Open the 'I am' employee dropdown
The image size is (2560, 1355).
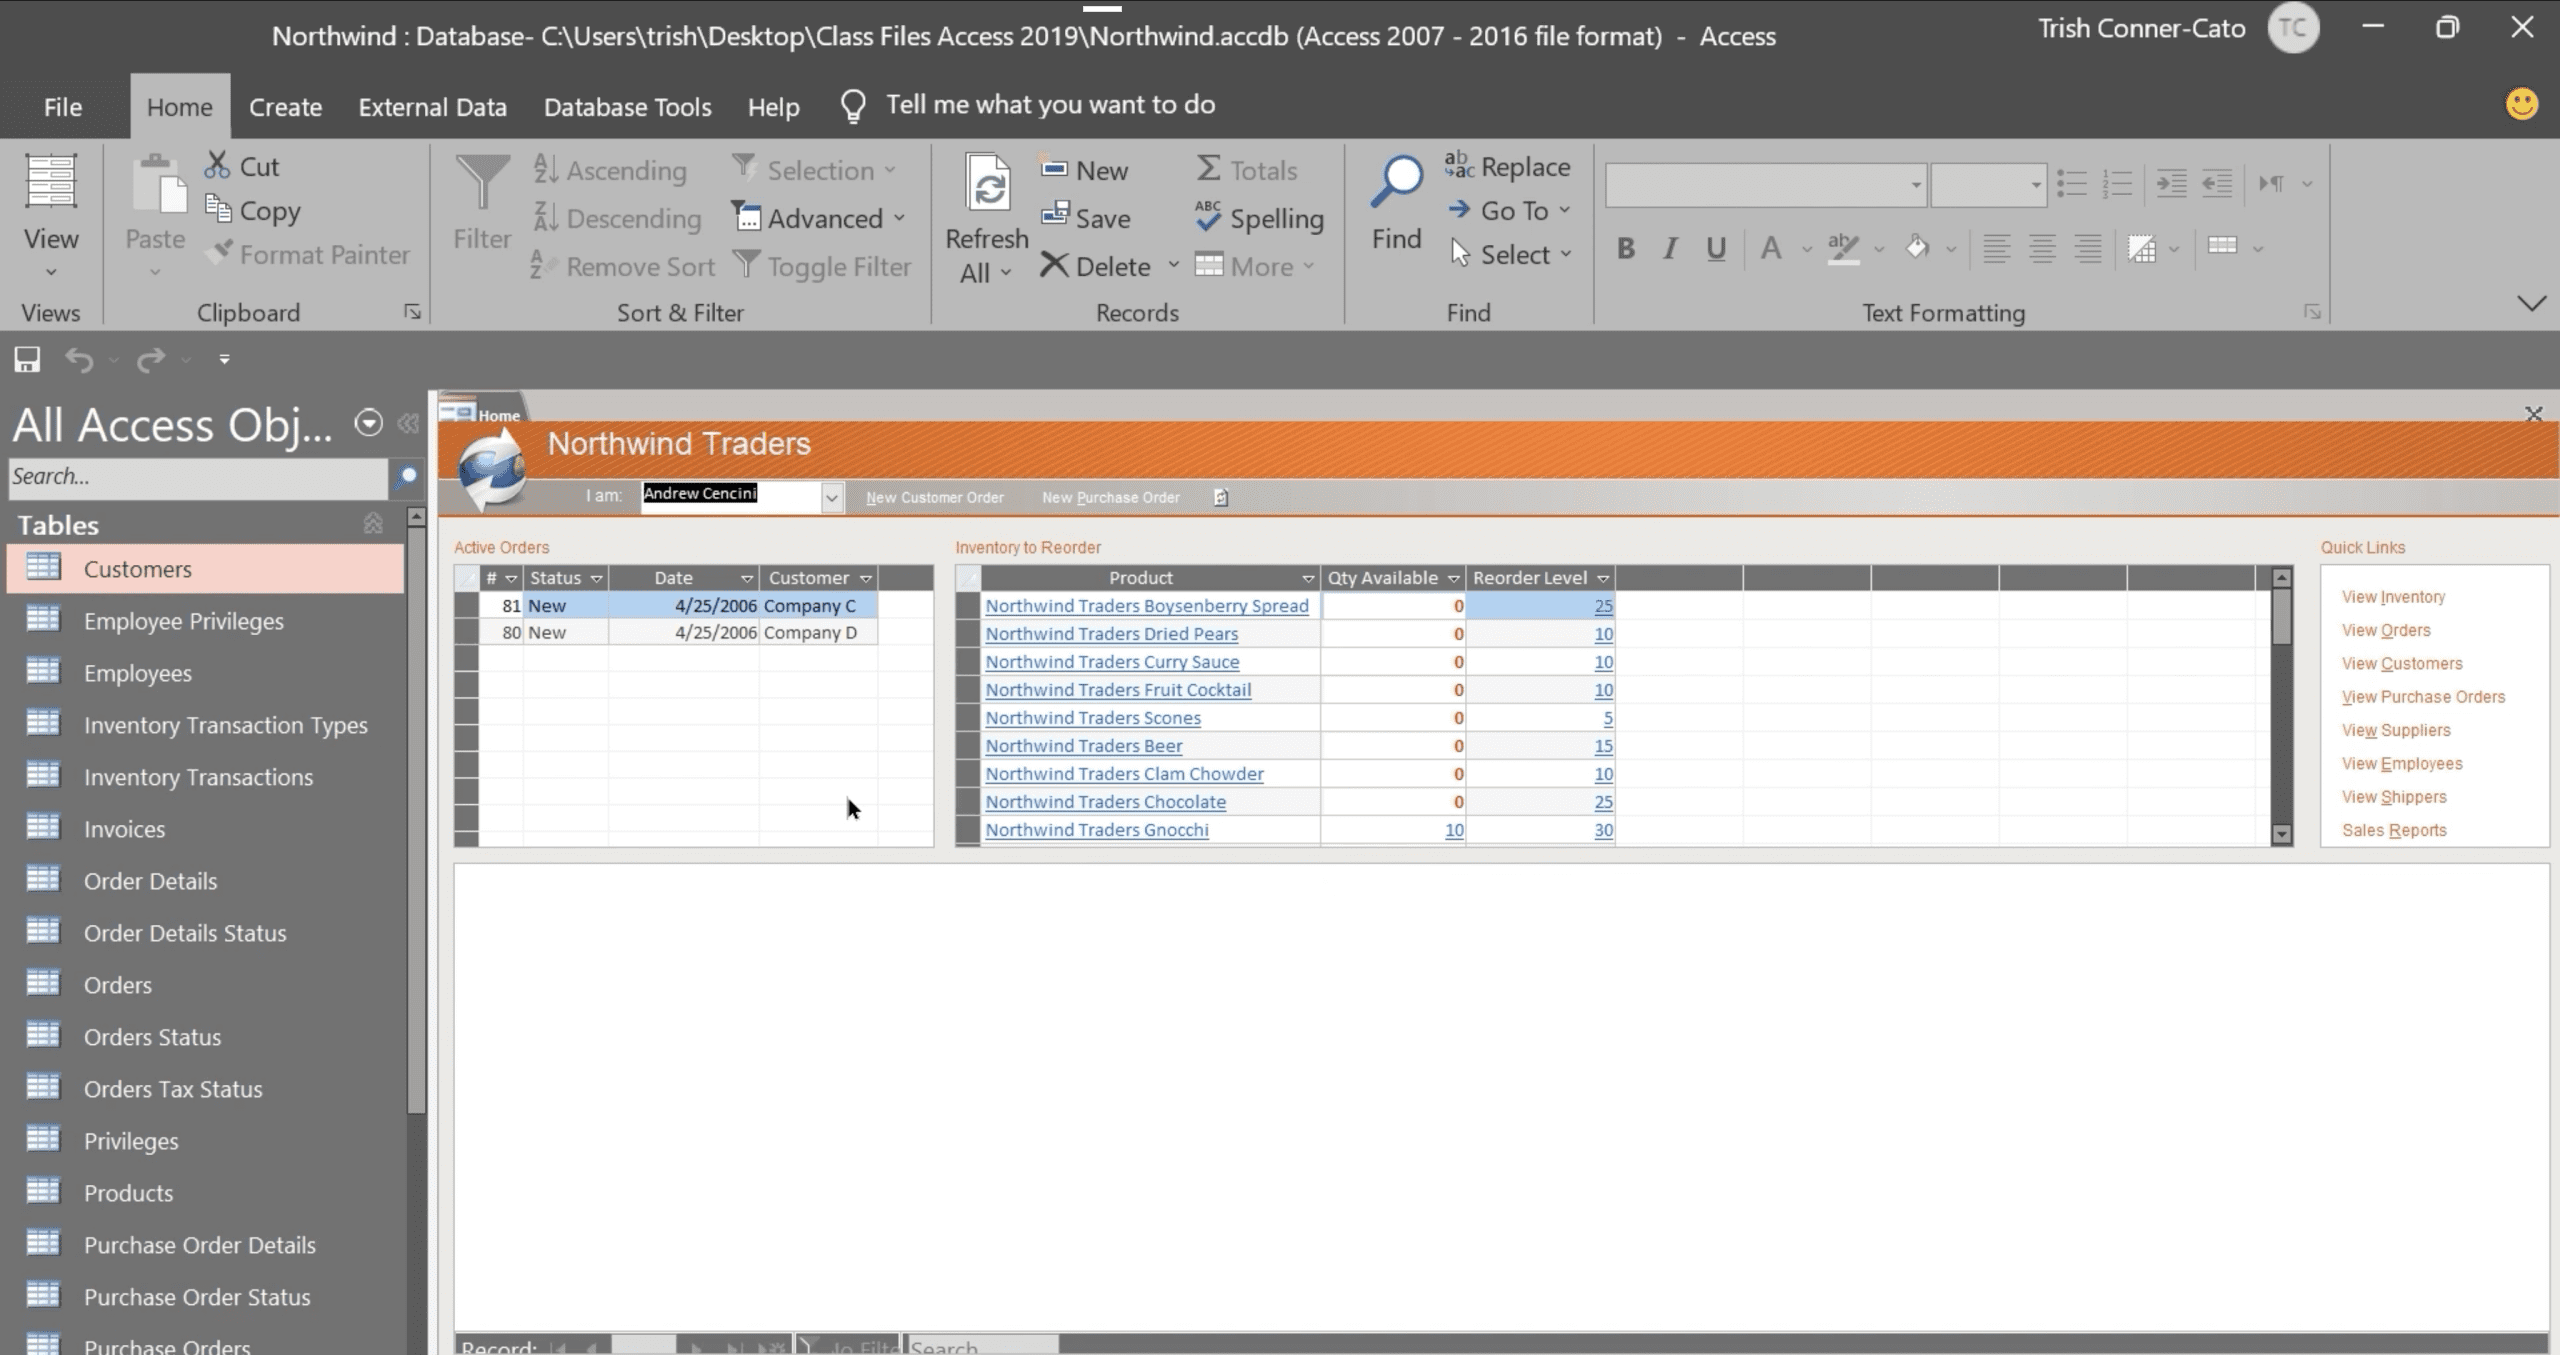(831, 497)
